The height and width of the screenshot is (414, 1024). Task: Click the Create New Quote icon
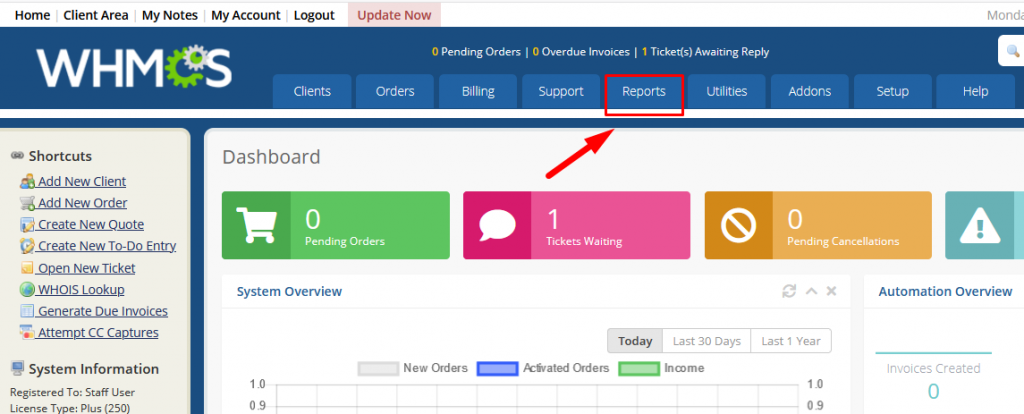(27, 225)
